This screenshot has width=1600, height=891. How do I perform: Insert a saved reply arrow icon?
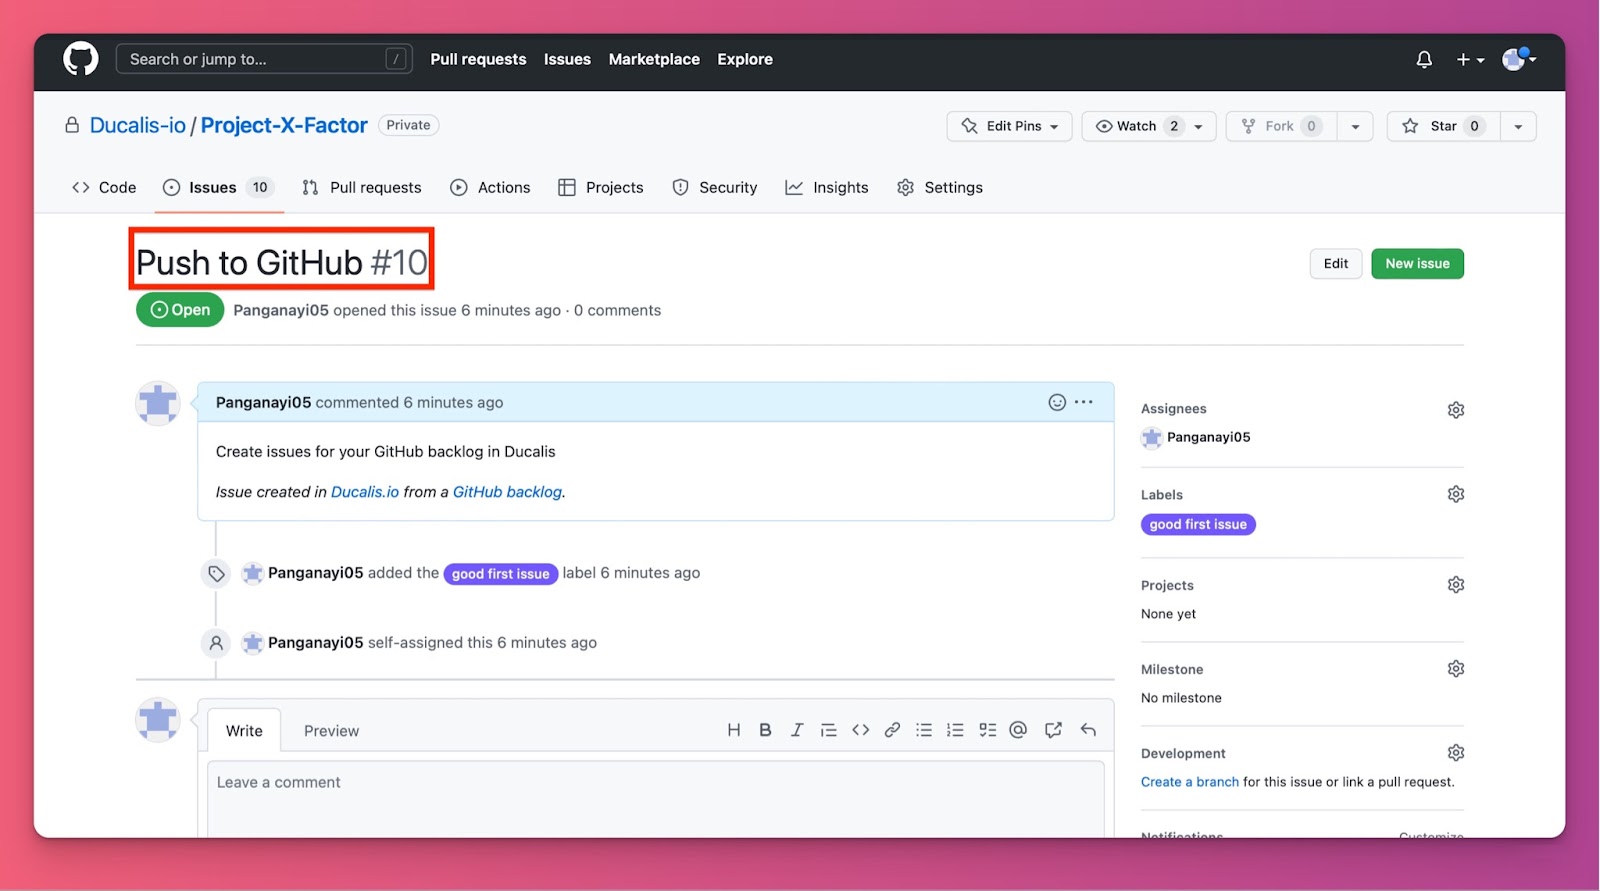coord(1088,730)
